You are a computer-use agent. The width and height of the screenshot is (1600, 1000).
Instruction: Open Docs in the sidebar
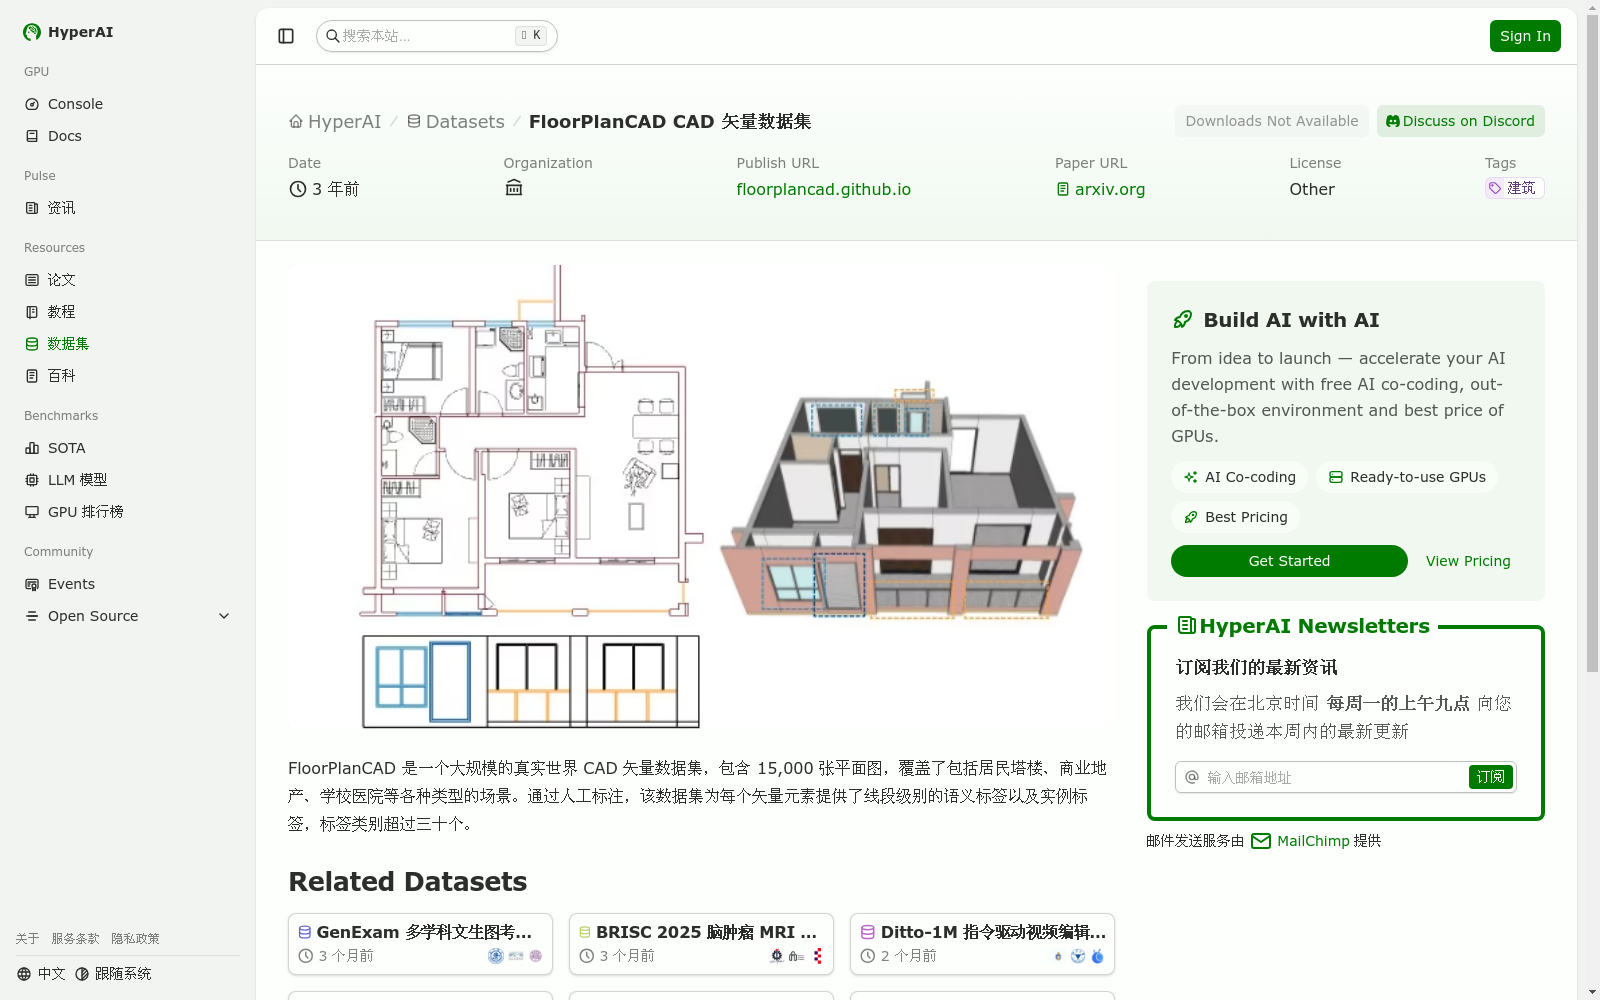pyautogui.click(x=128, y=136)
